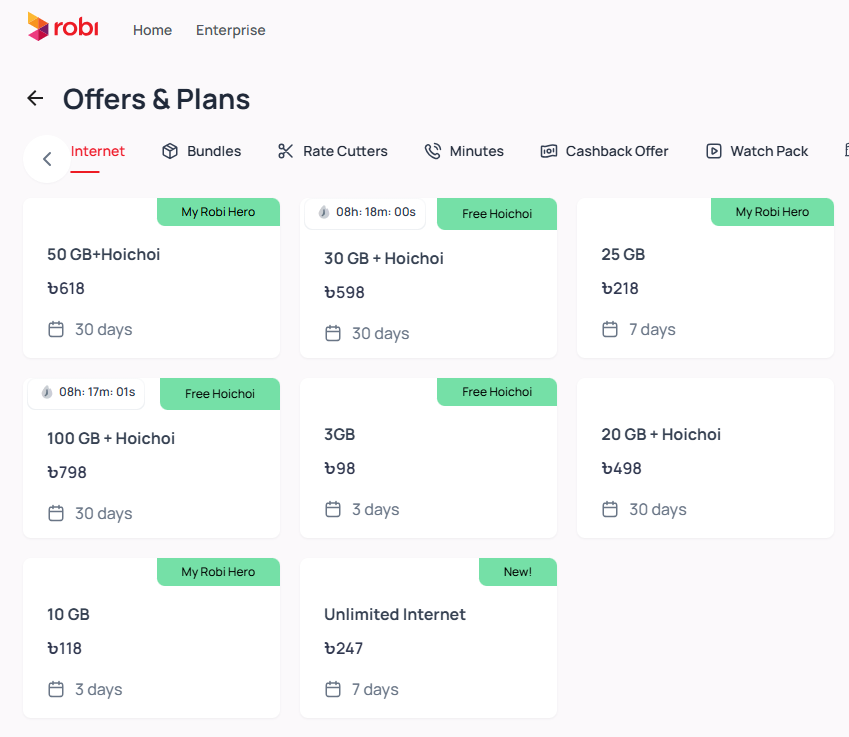This screenshot has width=849, height=737.
Task: Click the Bundles box icon
Action: coord(170,151)
